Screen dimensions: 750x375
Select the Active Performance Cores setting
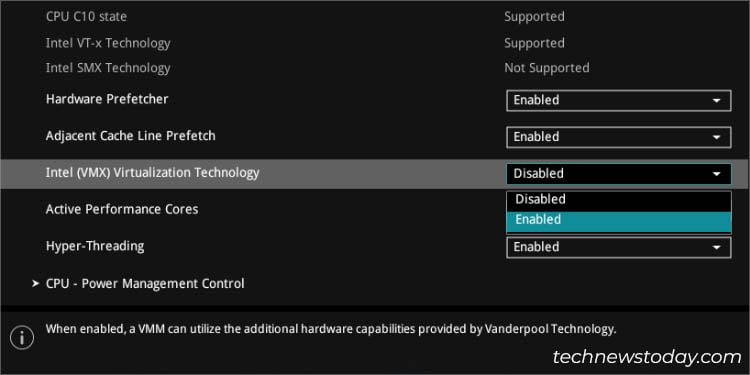122,210
